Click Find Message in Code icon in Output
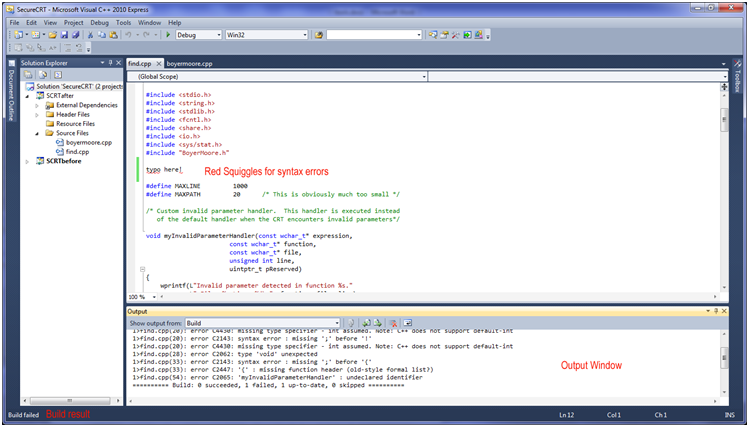The height and width of the screenshot is (427, 749). pos(351,323)
